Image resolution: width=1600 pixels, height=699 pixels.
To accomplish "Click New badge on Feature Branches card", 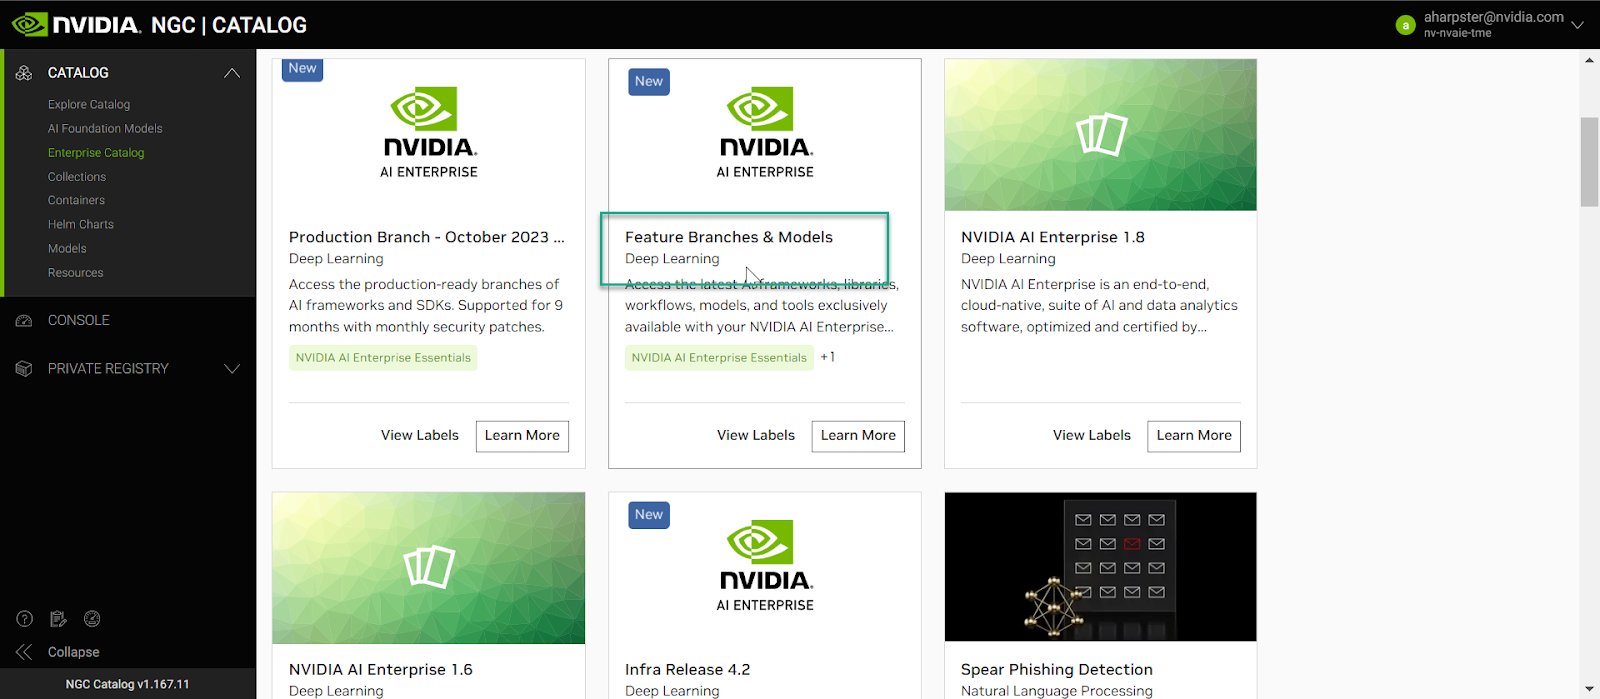I will click(649, 82).
